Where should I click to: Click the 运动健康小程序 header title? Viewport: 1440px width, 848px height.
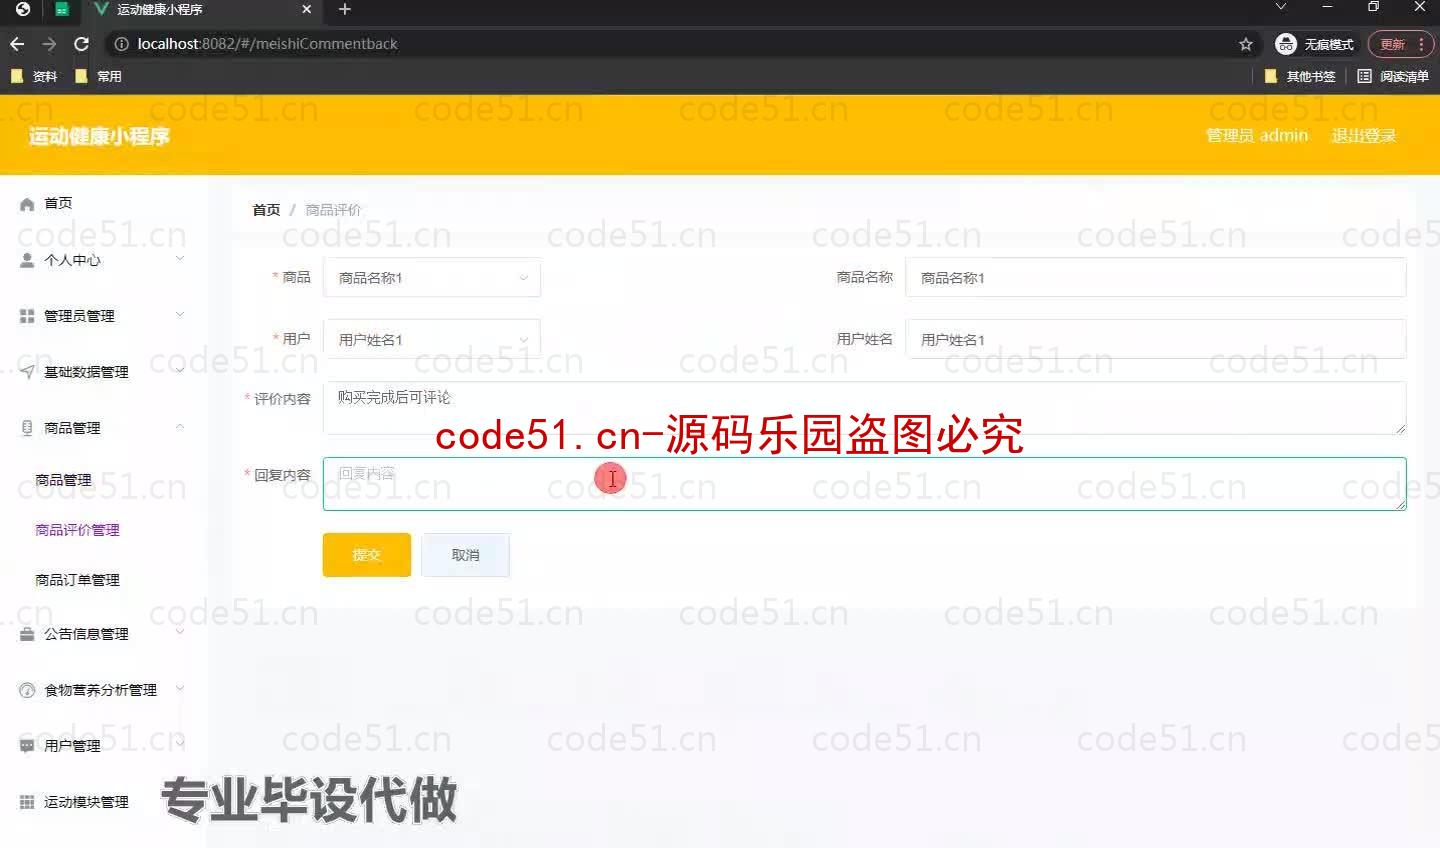99,136
